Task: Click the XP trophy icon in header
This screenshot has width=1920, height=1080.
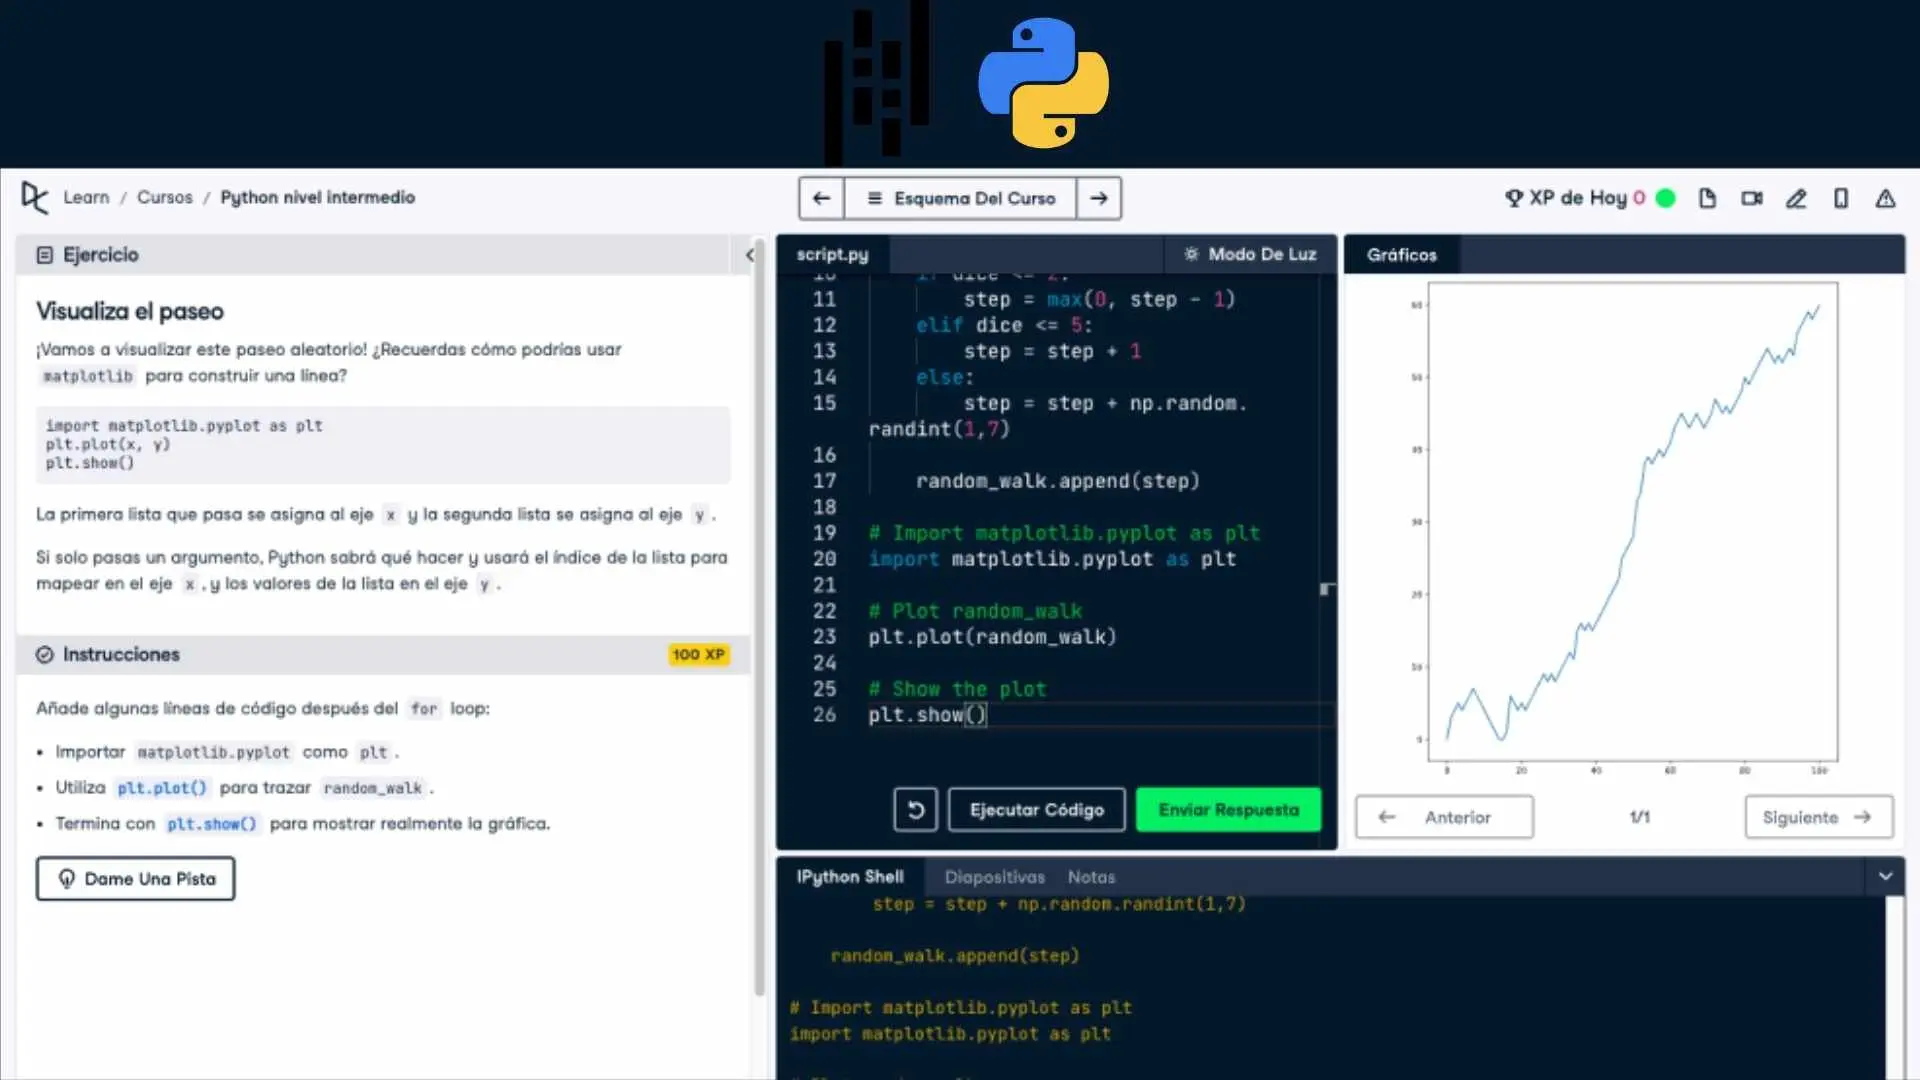Action: (1515, 198)
